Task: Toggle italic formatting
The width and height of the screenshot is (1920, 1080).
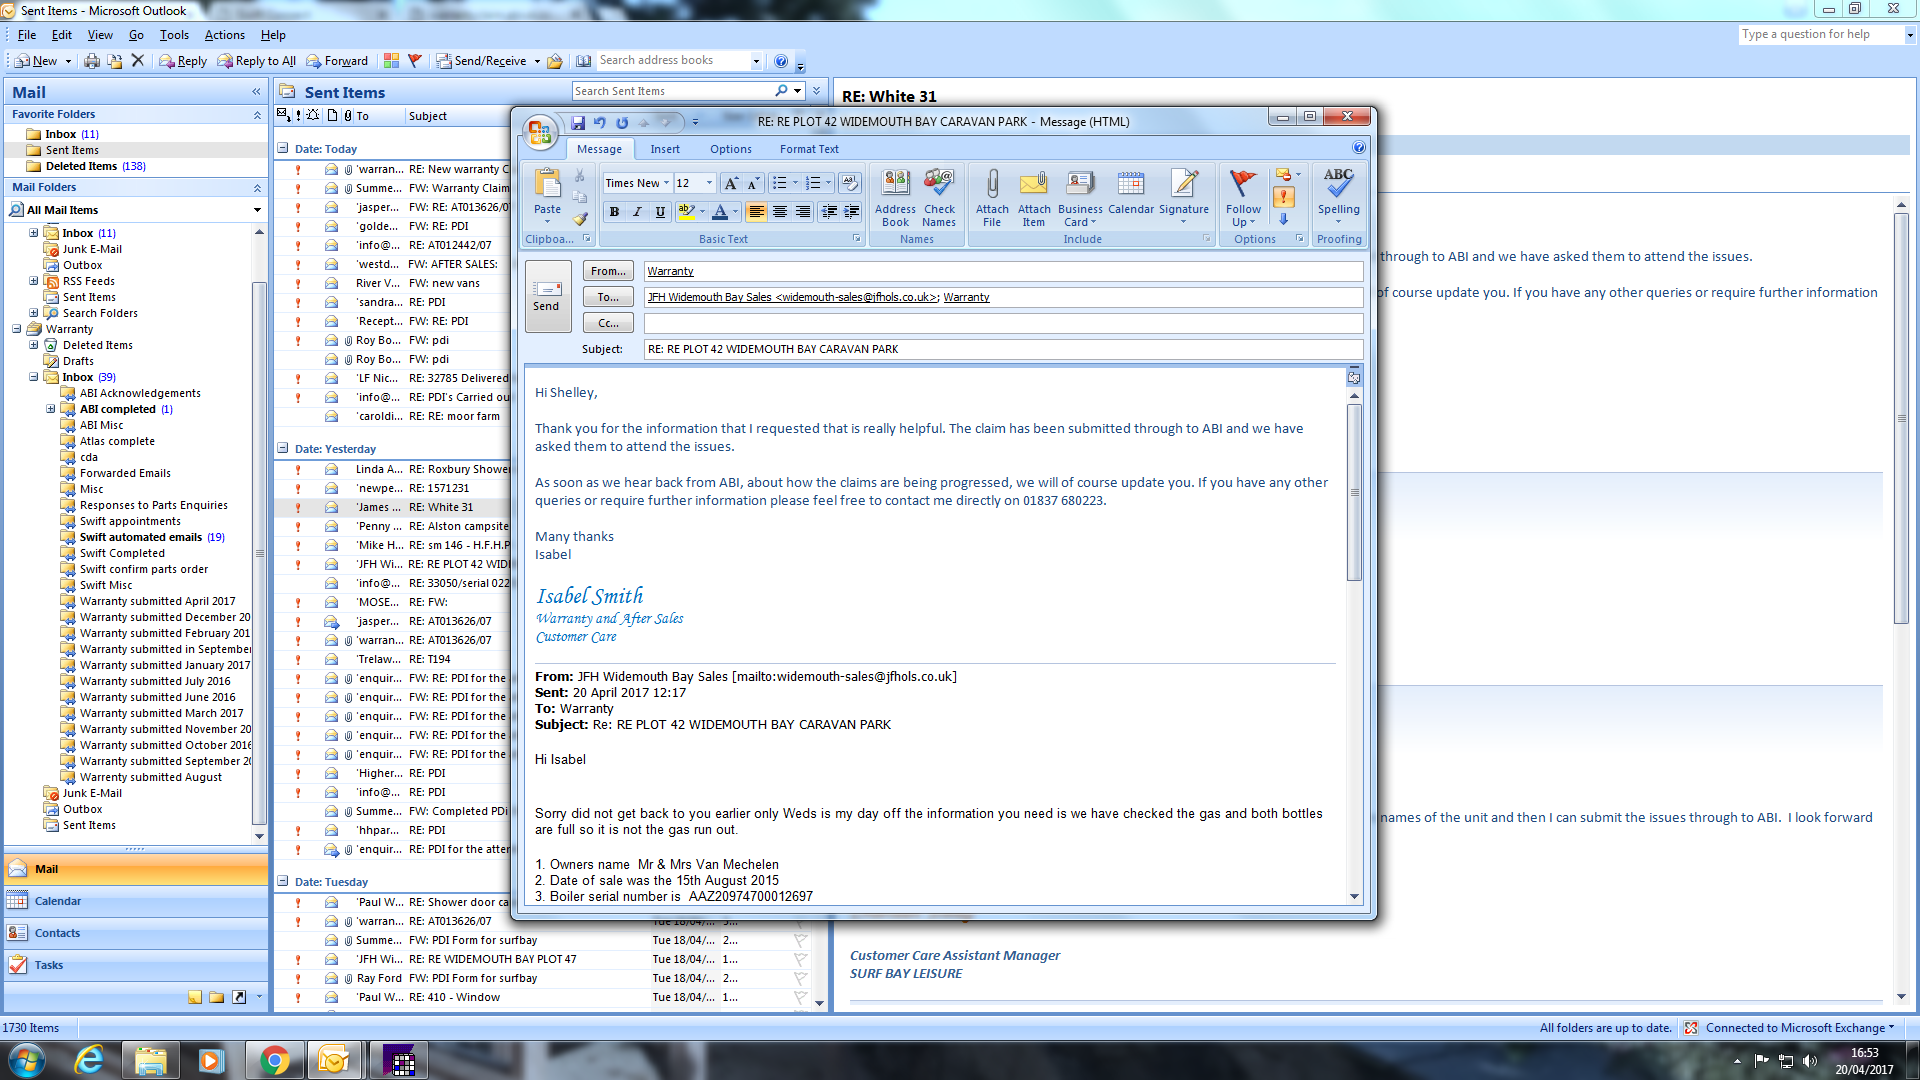Action: click(x=637, y=212)
